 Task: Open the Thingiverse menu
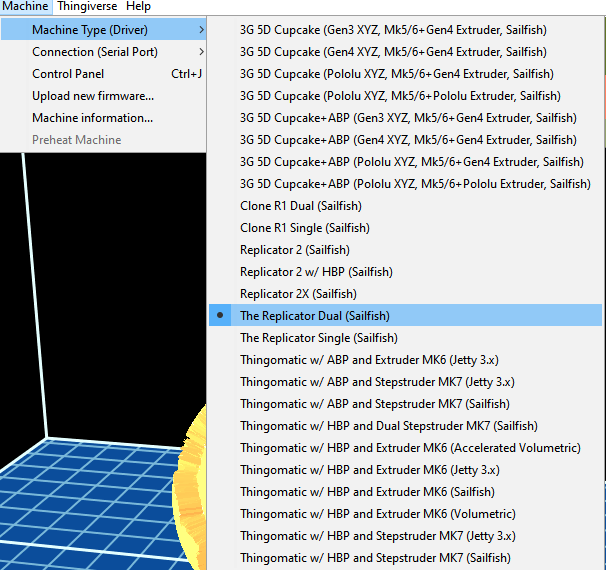coord(87,7)
